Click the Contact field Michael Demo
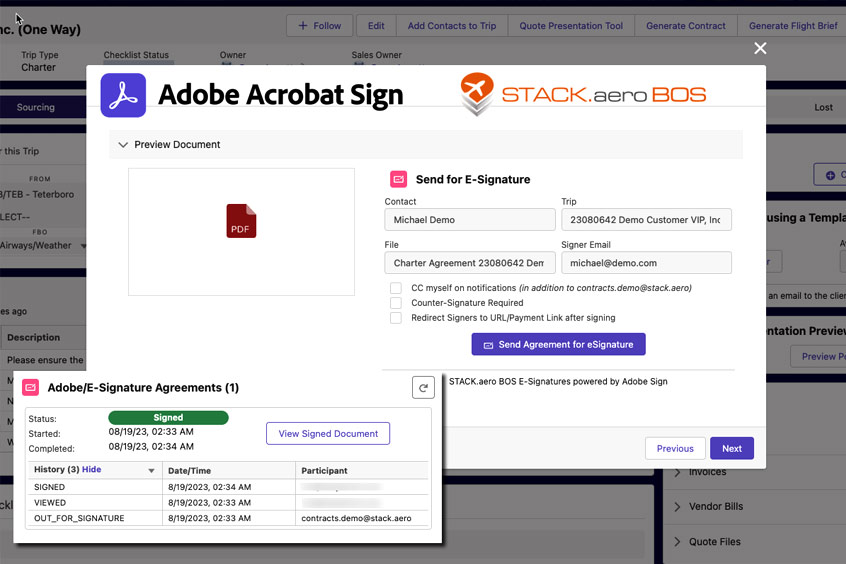The width and height of the screenshot is (846, 564). (470, 220)
